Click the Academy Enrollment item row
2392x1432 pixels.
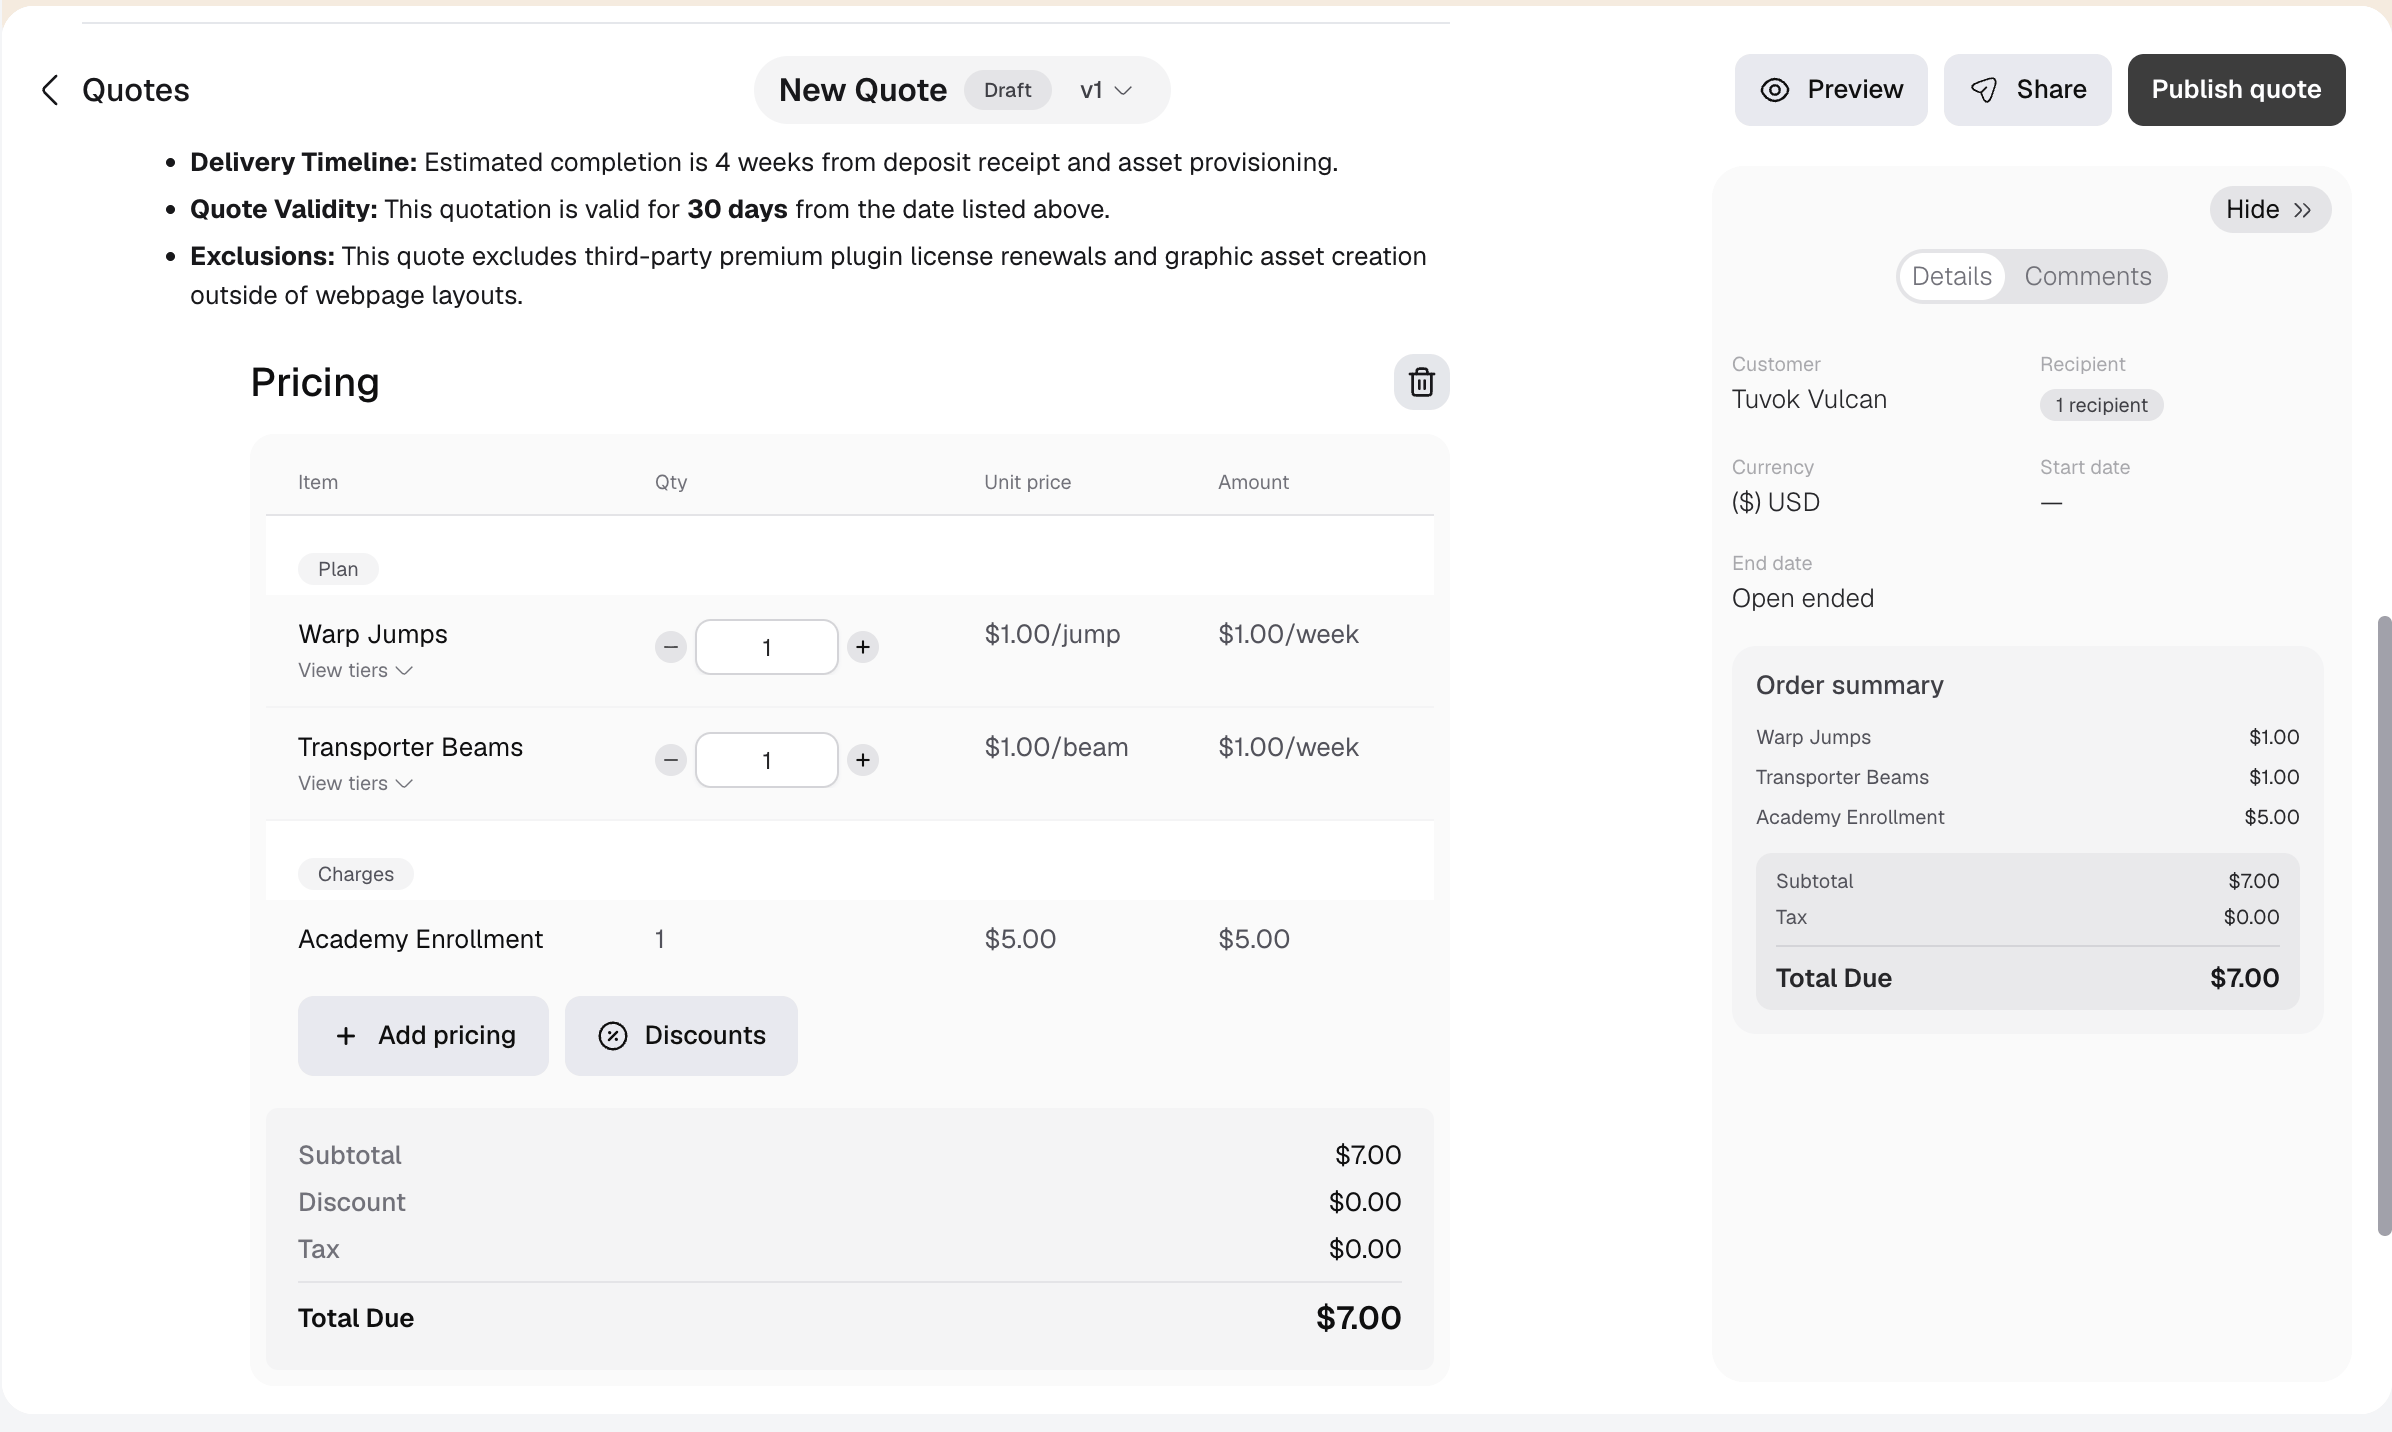pyautogui.click(x=849, y=939)
